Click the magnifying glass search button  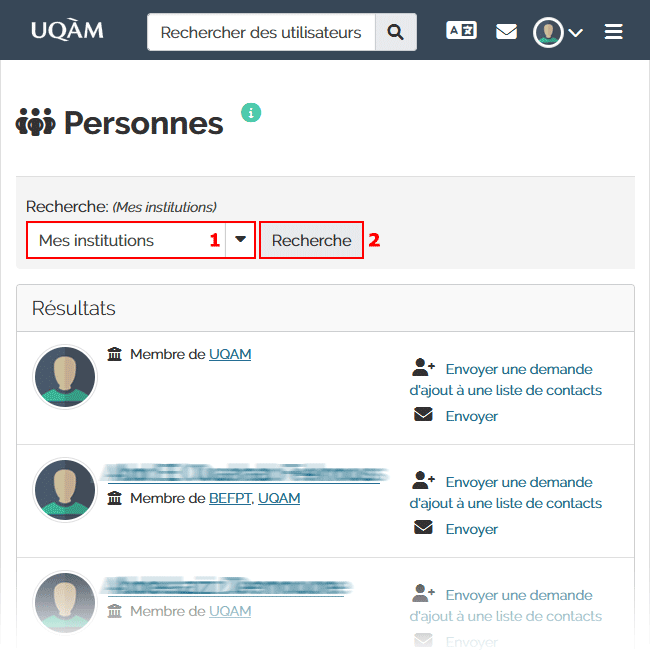(396, 32)
